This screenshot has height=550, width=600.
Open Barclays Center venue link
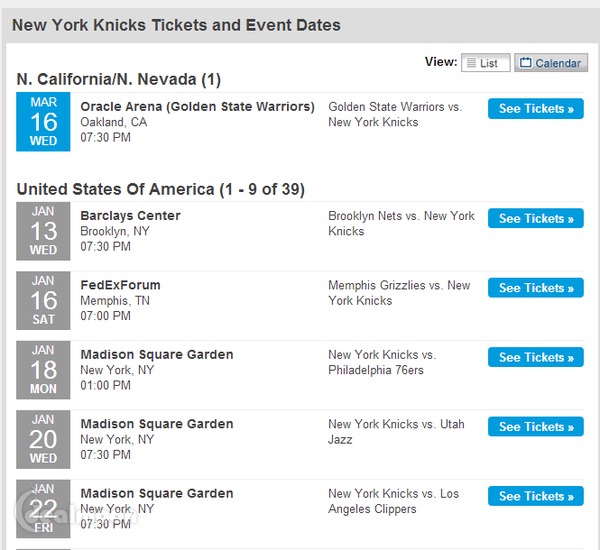(130, 216)
